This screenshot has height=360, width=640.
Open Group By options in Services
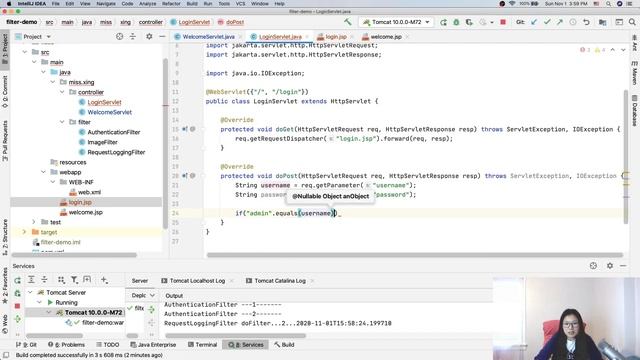click(61, 280)
